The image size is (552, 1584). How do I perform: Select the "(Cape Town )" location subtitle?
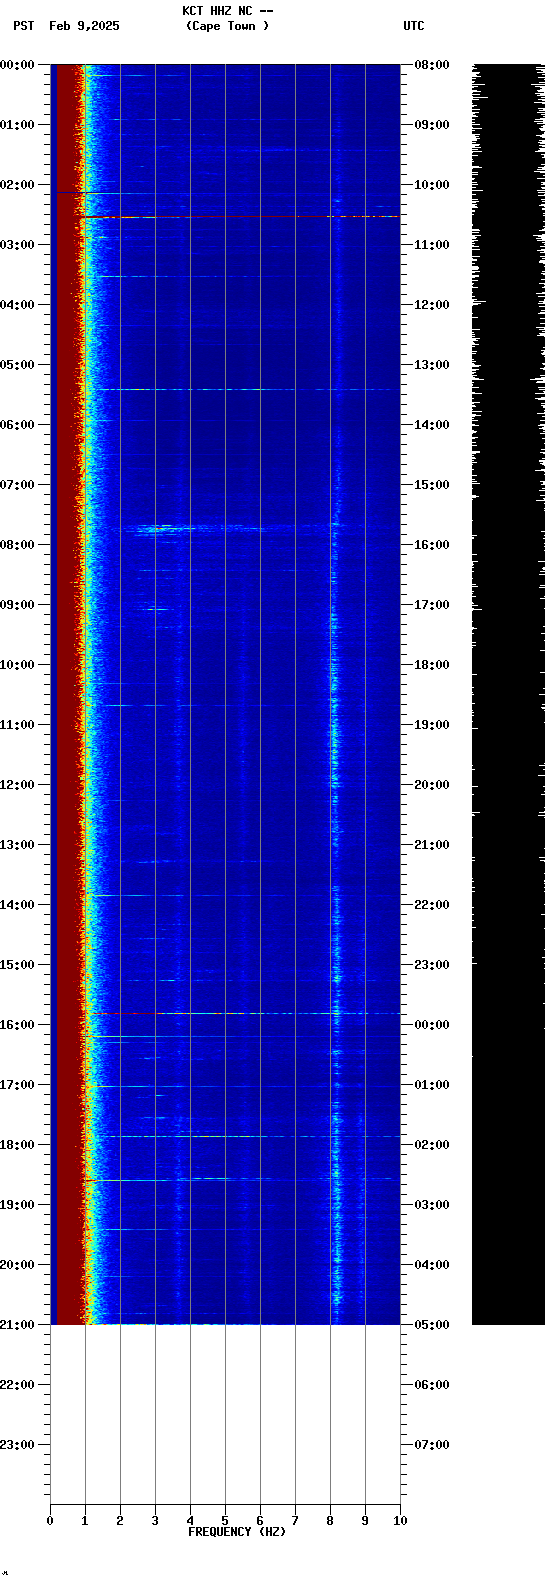coord(227,26)
